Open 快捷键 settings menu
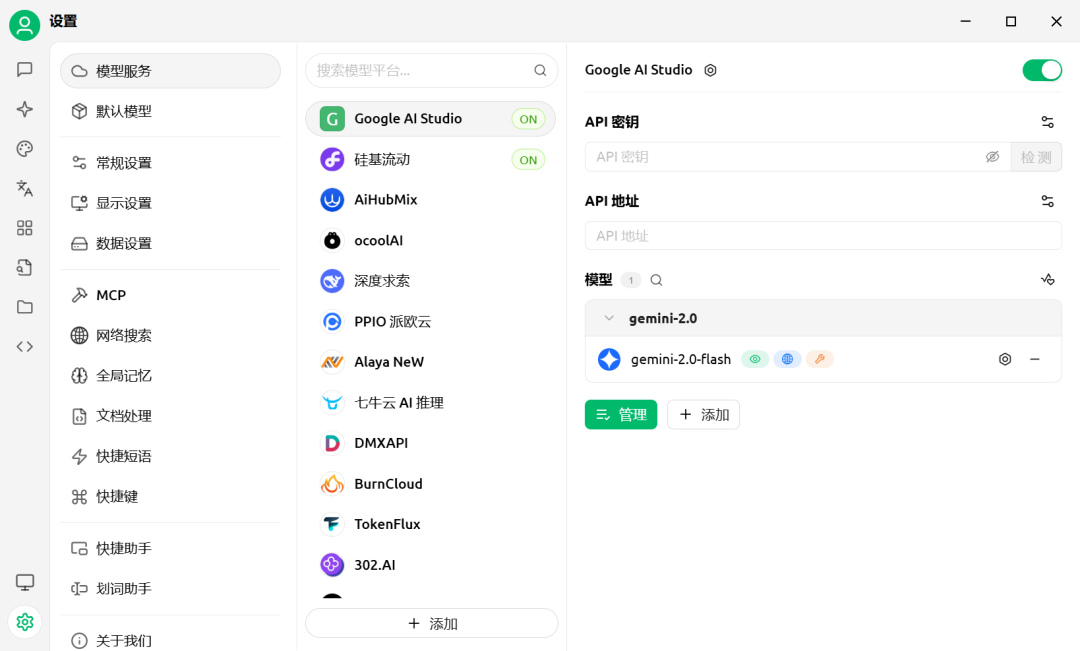This screenshot has width=1080, height=651. pos(170,497)
